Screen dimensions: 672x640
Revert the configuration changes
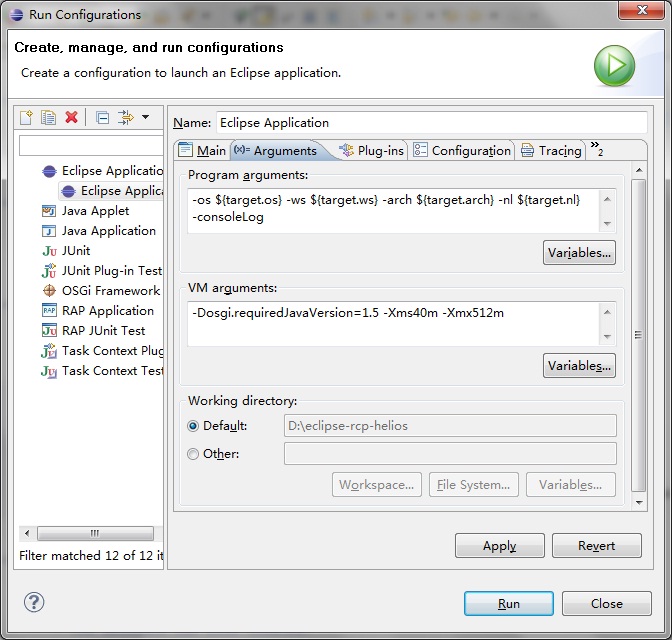[597, 546]
